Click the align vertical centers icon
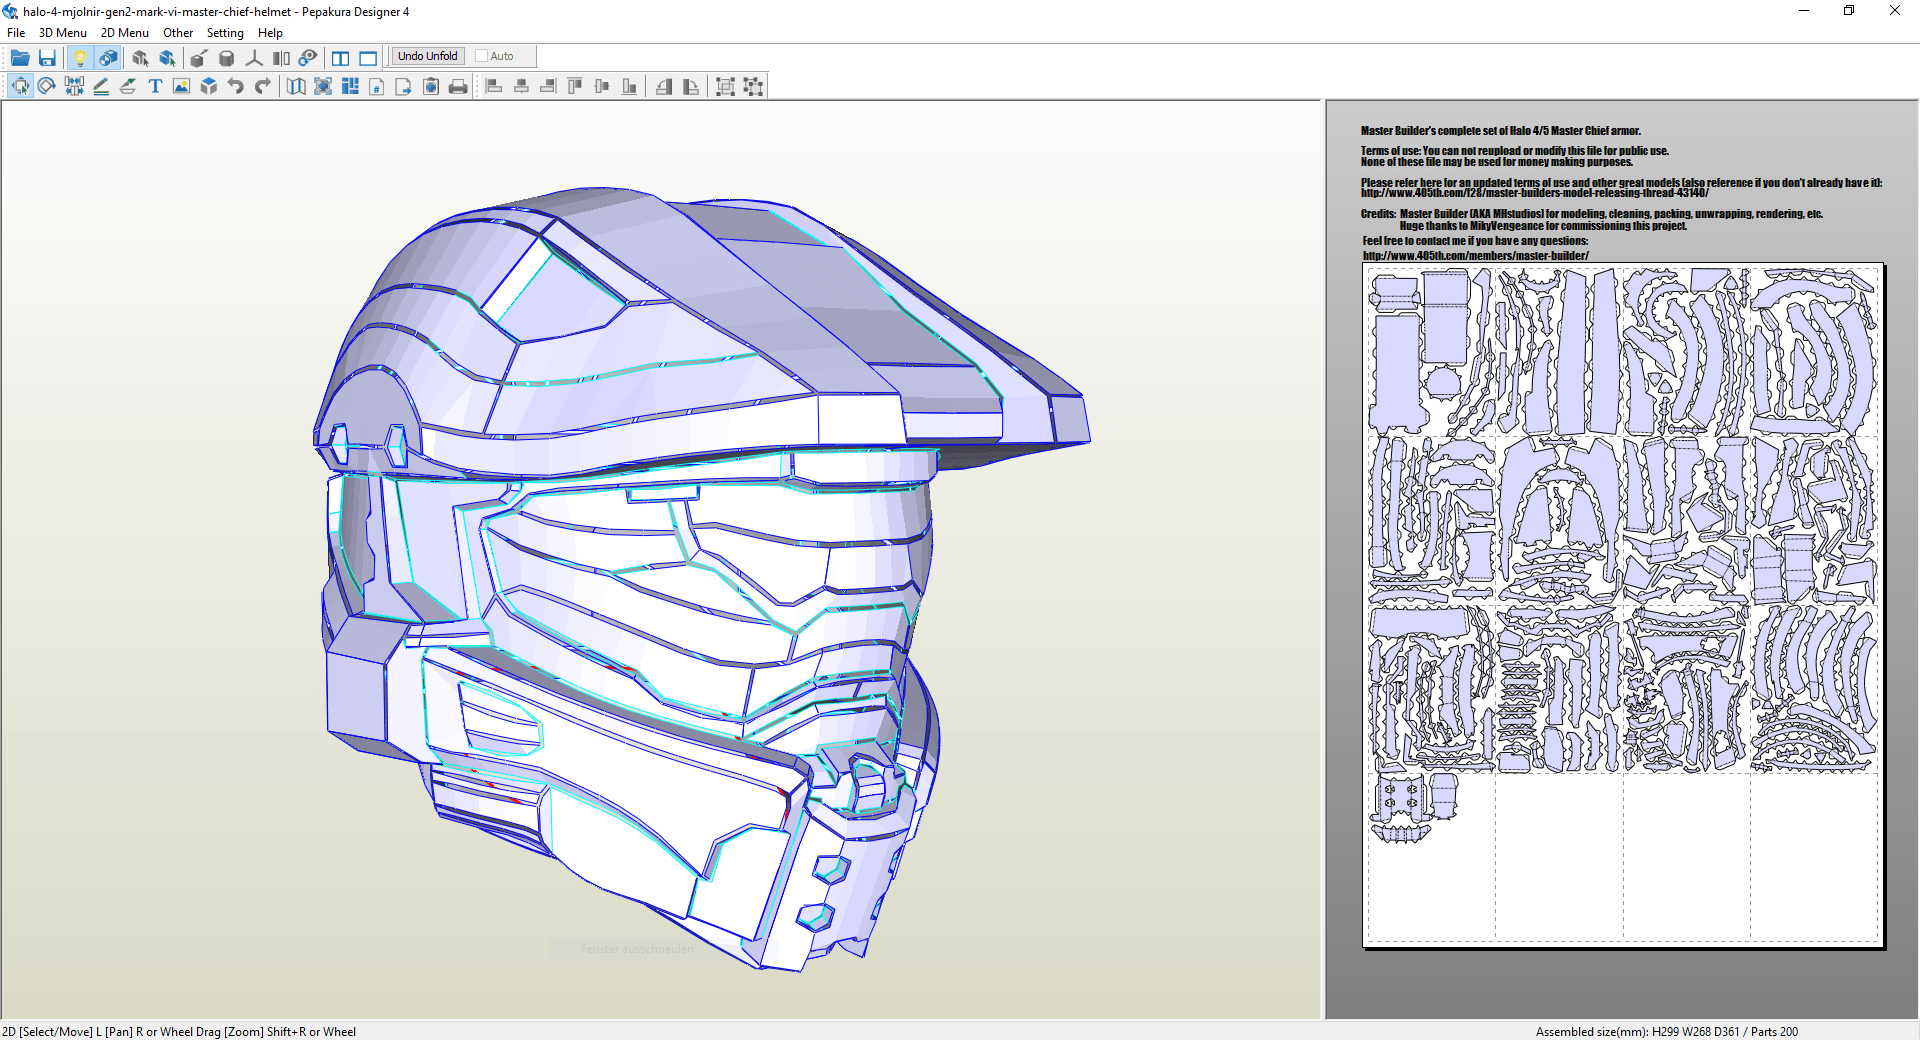The width and height of the screenshot is (1920, 1040). coord(602,86)
